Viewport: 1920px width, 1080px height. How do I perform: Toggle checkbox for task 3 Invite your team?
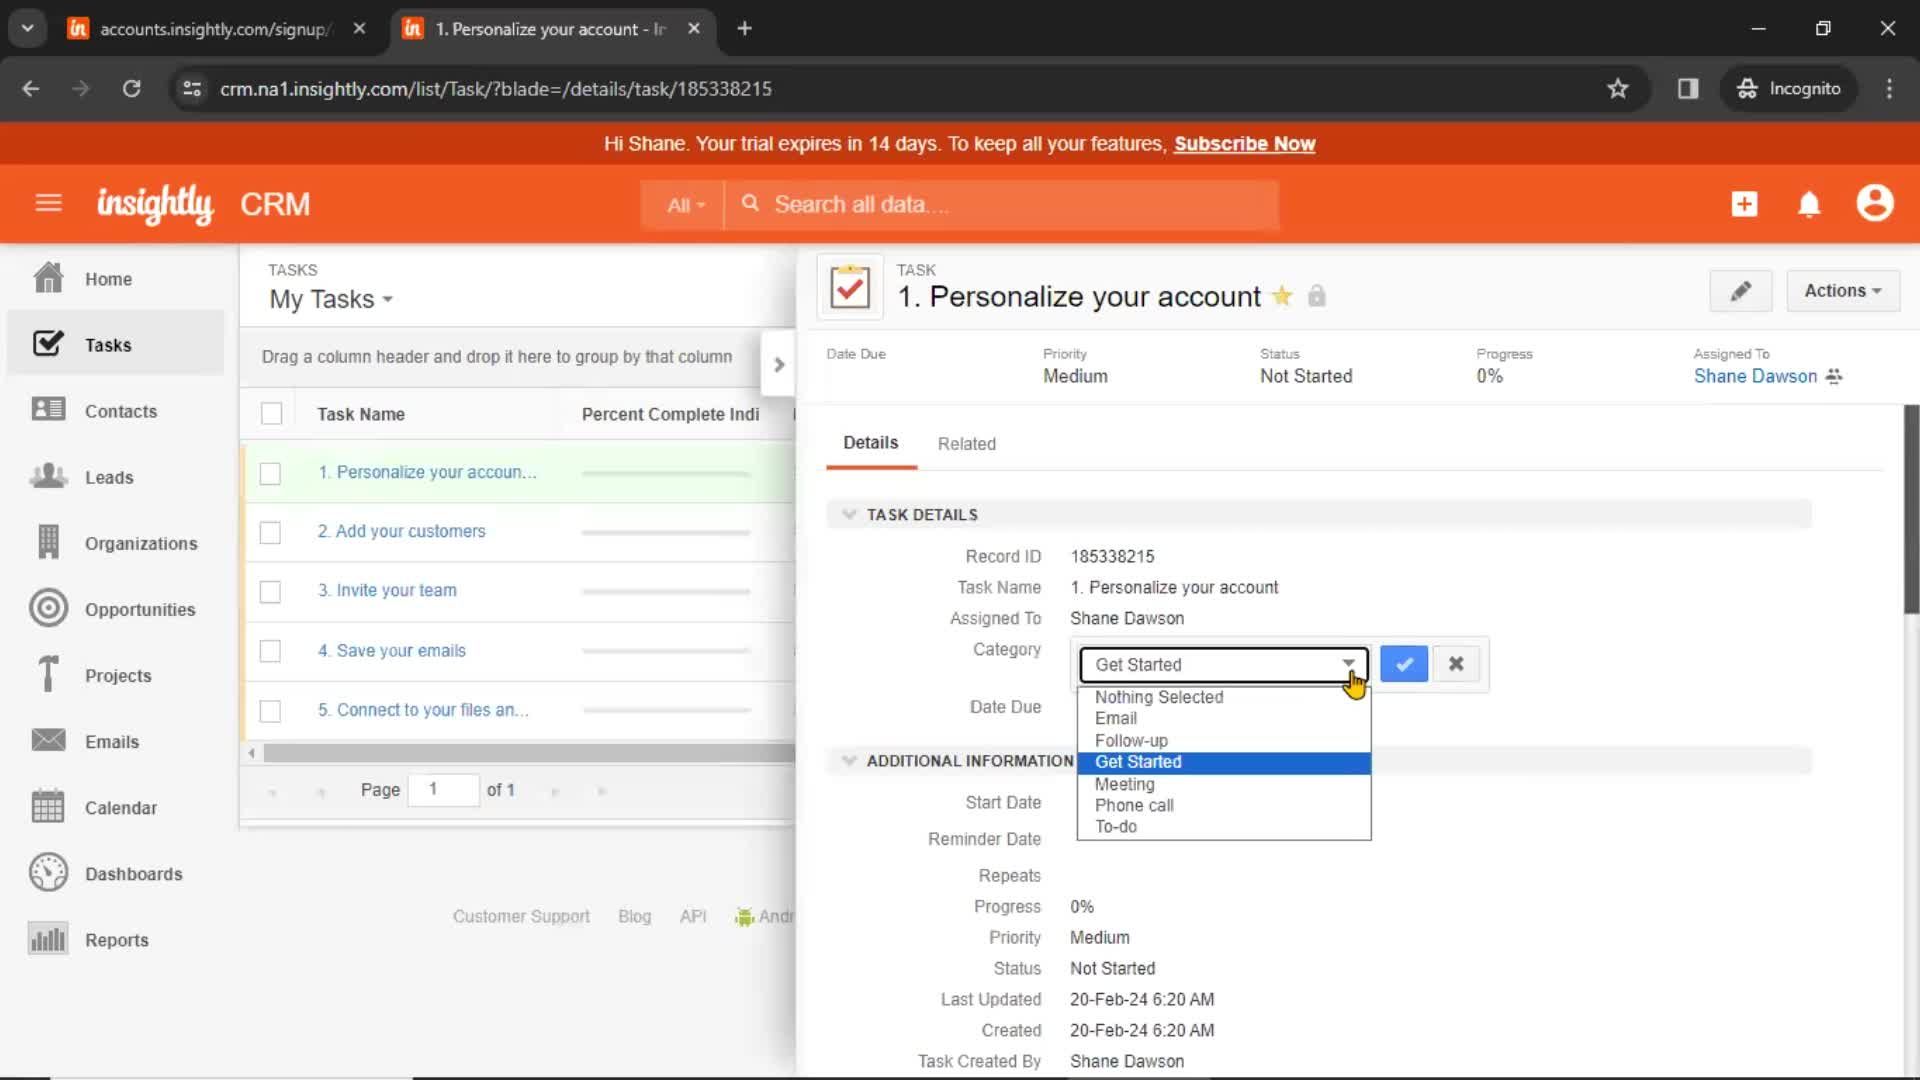(272, 591)
